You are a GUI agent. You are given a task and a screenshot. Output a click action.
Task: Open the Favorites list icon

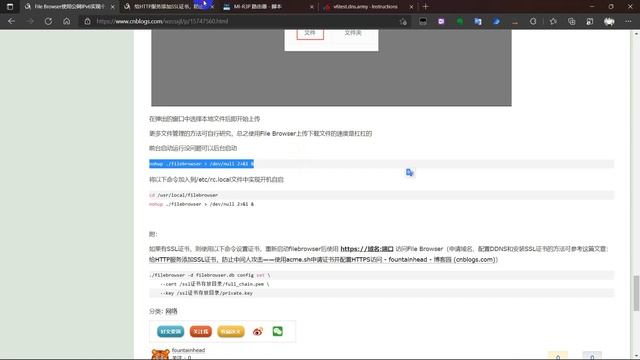[553, 21]
